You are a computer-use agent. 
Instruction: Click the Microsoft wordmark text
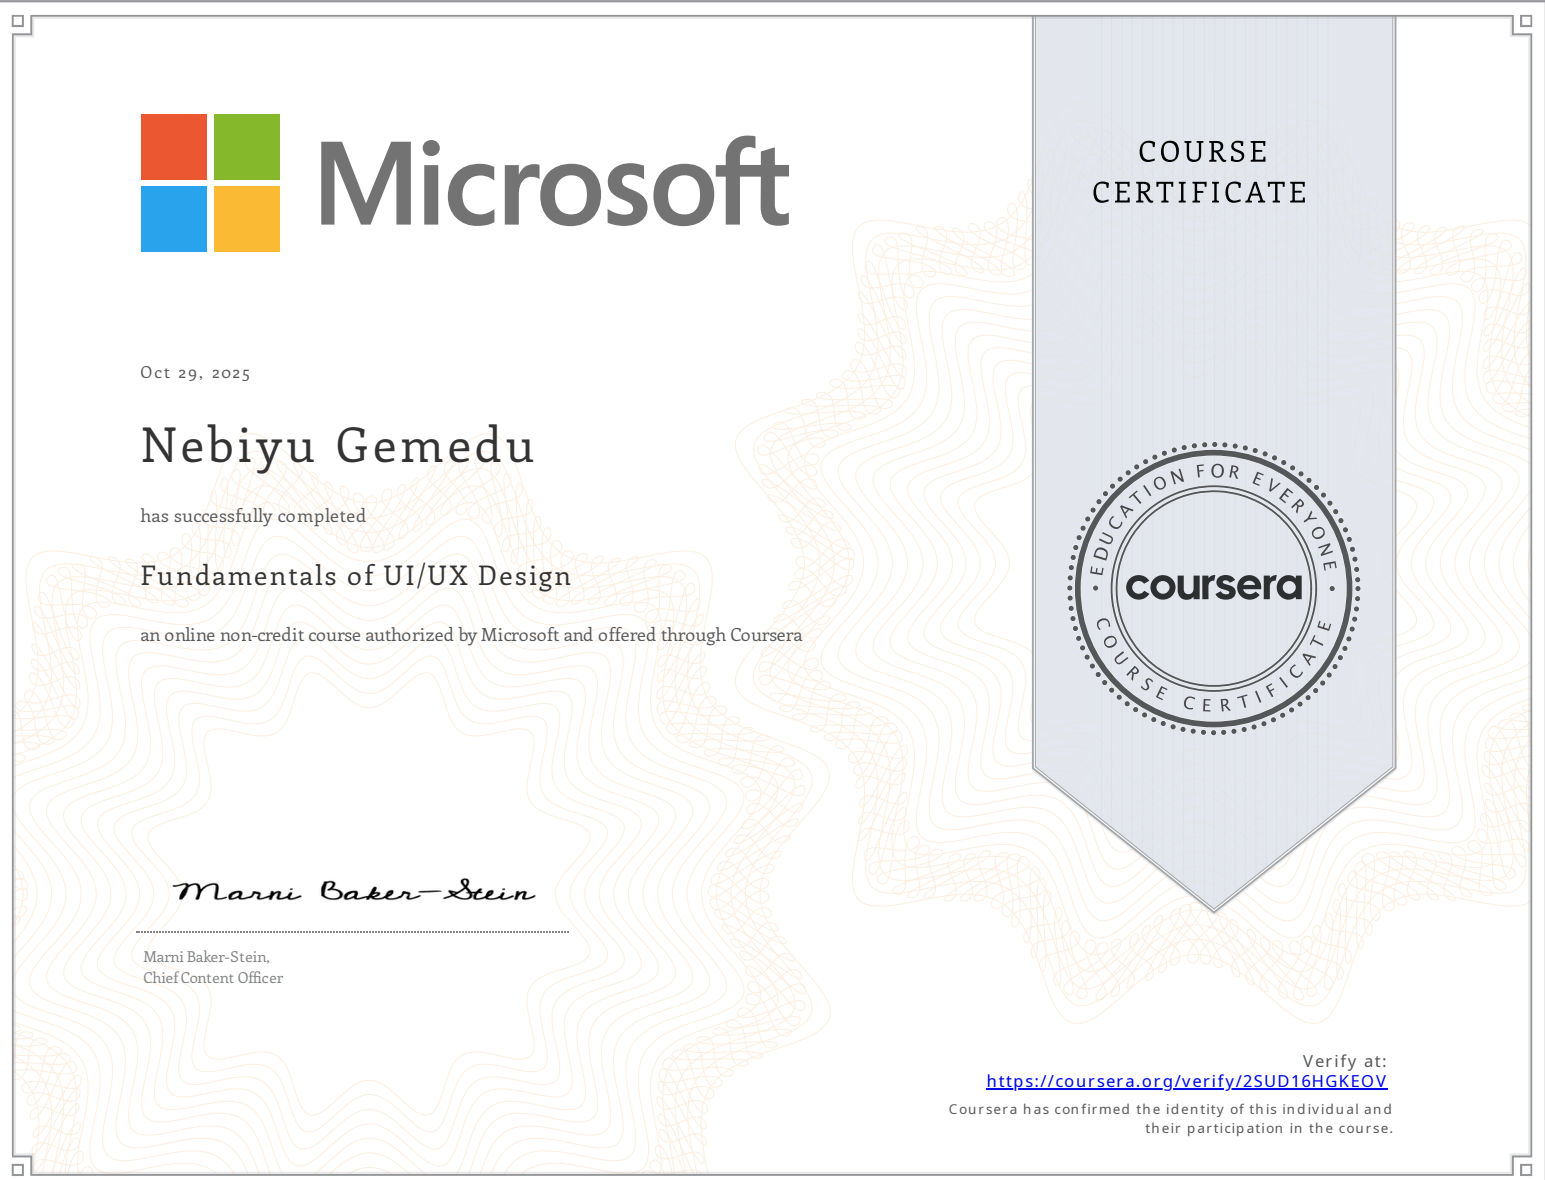[x=555, y=182]
